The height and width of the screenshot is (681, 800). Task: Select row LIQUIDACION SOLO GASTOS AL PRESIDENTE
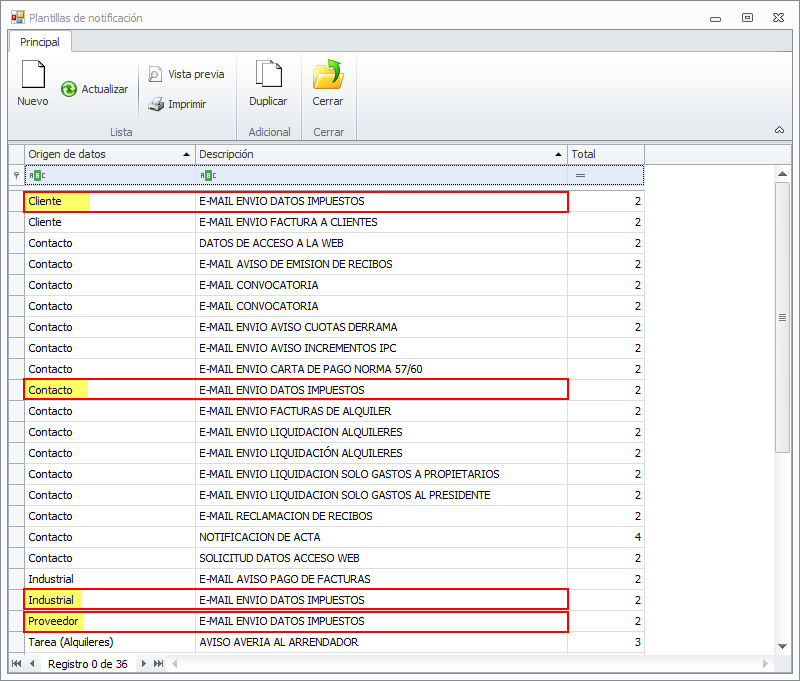point(327,495)
